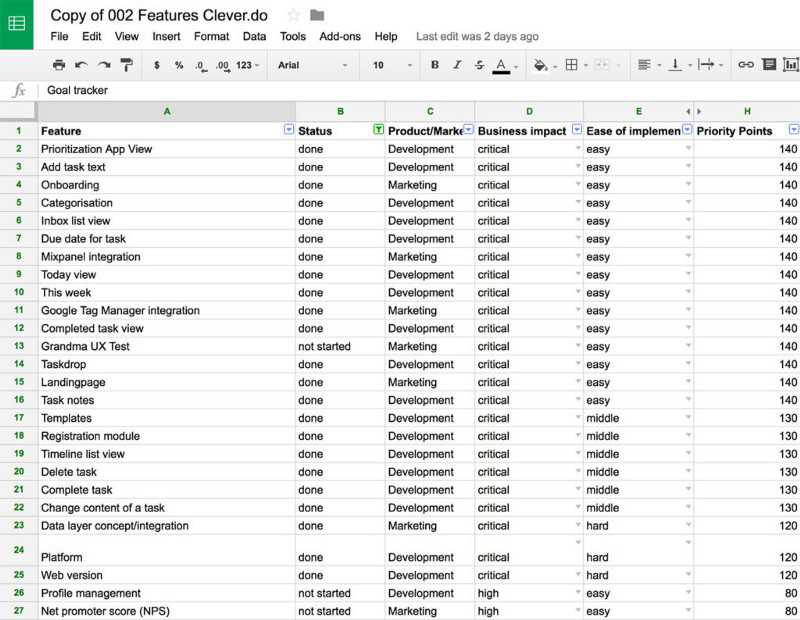Toggle bold text formatting

tap(434, 65)
